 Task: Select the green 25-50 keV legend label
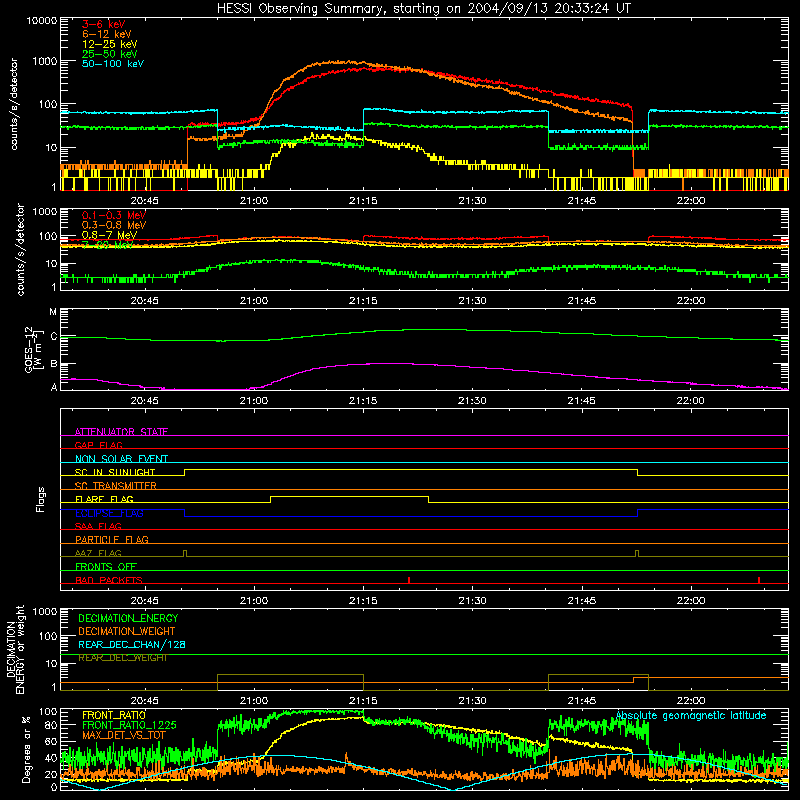(x=110, y=54)
